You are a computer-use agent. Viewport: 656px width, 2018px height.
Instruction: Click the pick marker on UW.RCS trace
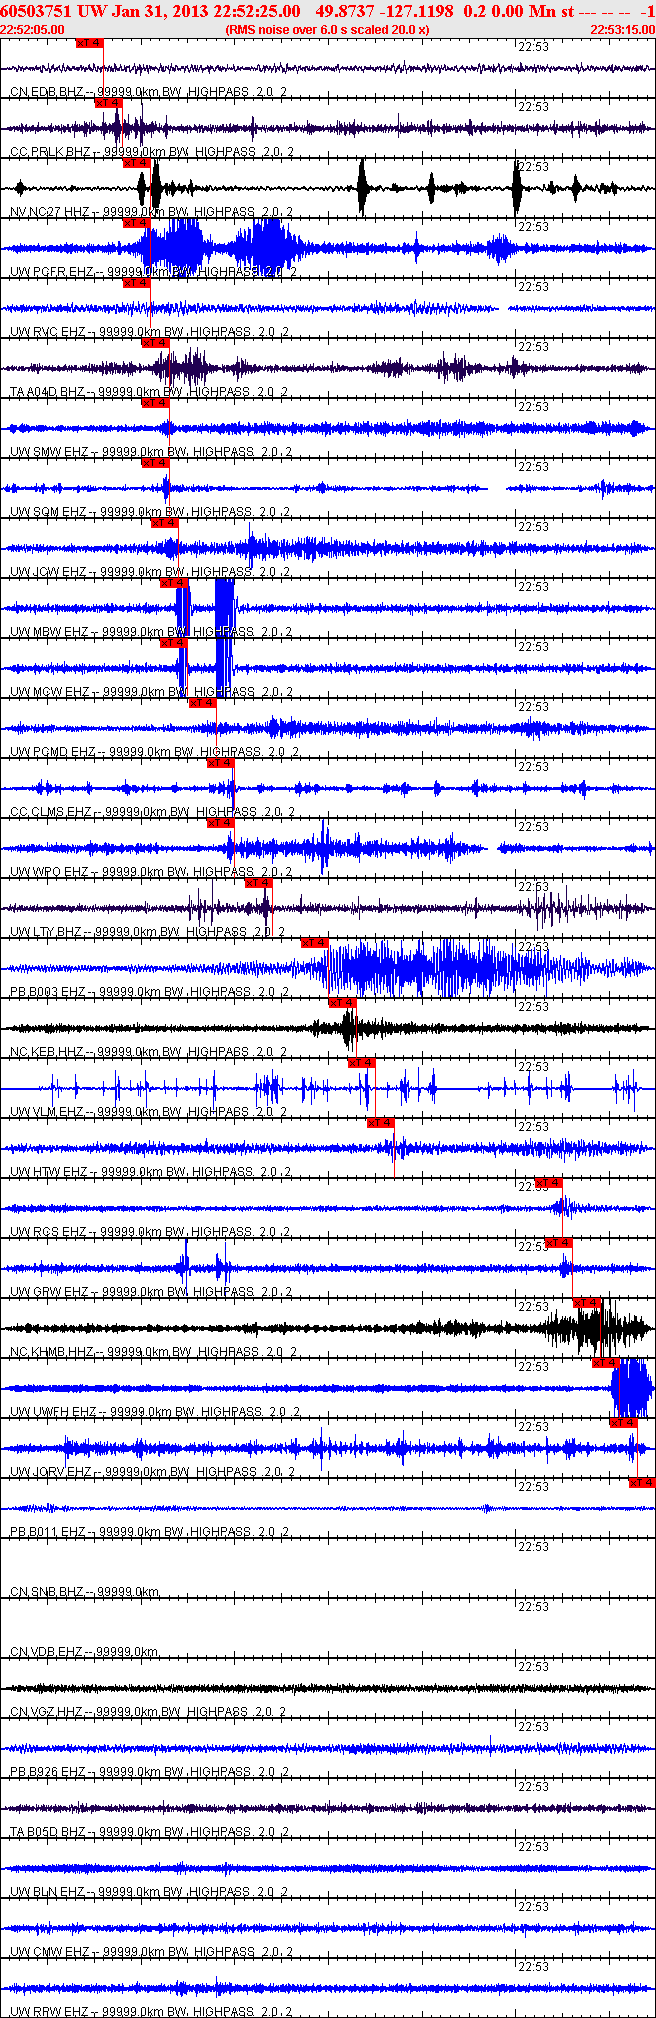[x=549, y=1183]
